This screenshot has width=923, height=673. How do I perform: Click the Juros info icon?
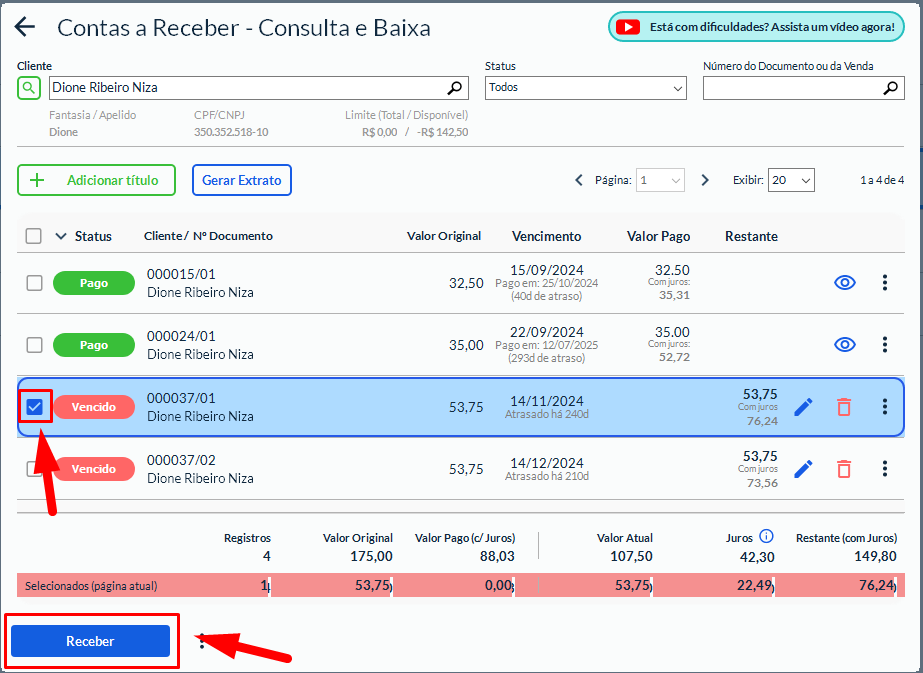(766, 536)
